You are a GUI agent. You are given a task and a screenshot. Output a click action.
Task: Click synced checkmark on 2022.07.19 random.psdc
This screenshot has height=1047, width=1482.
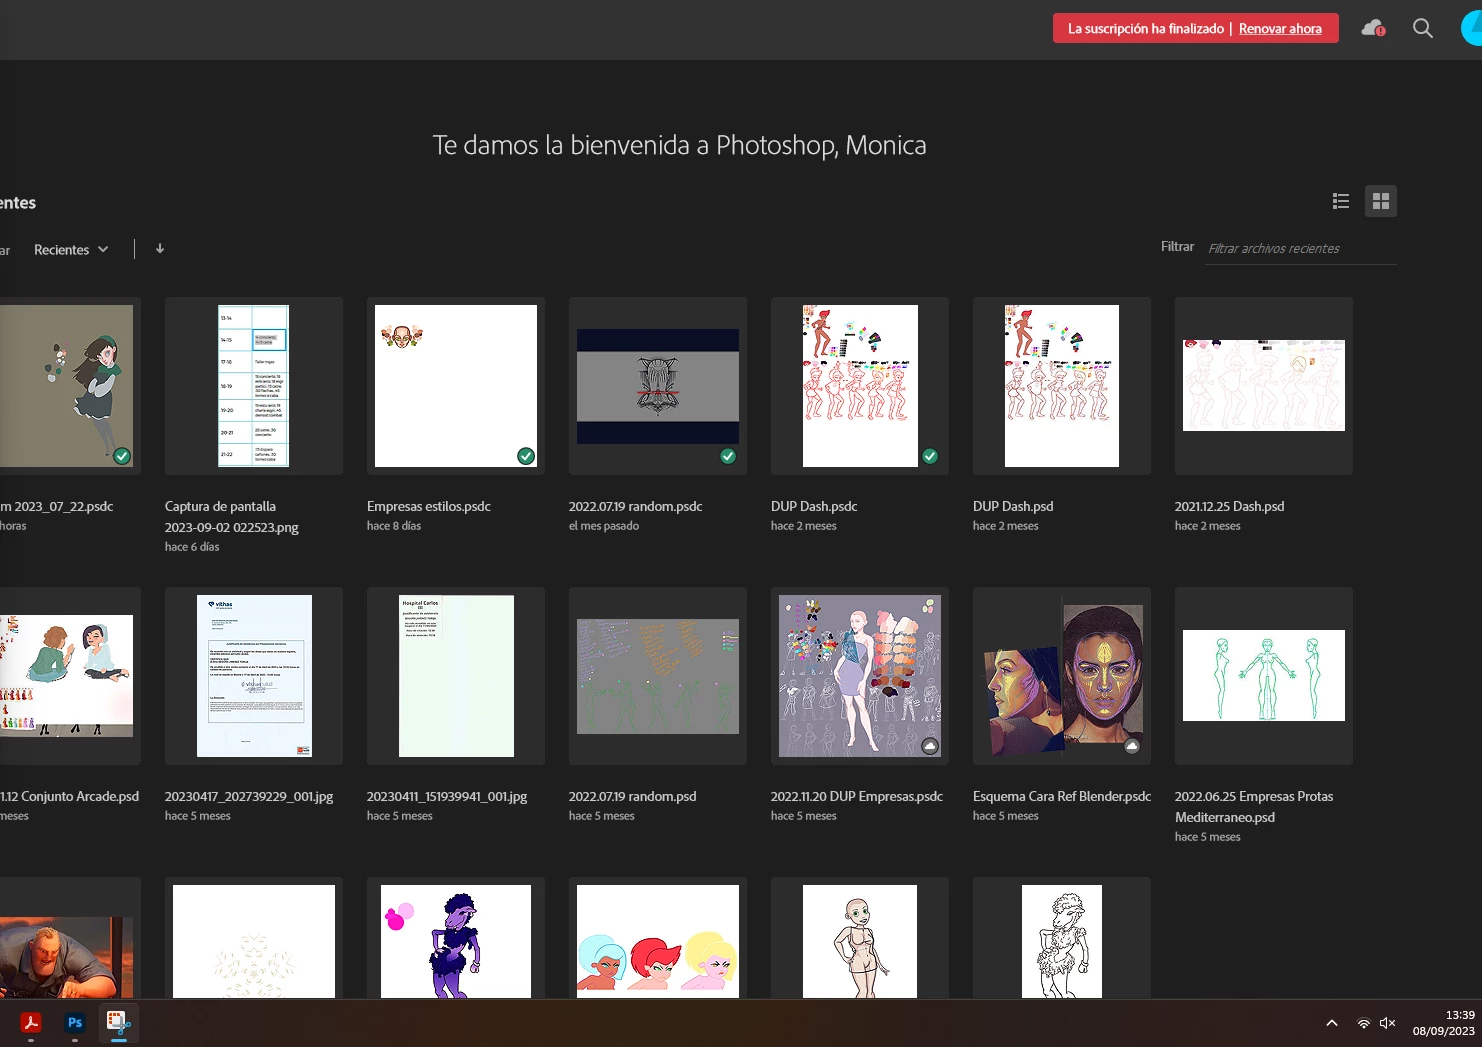point(728,456)
